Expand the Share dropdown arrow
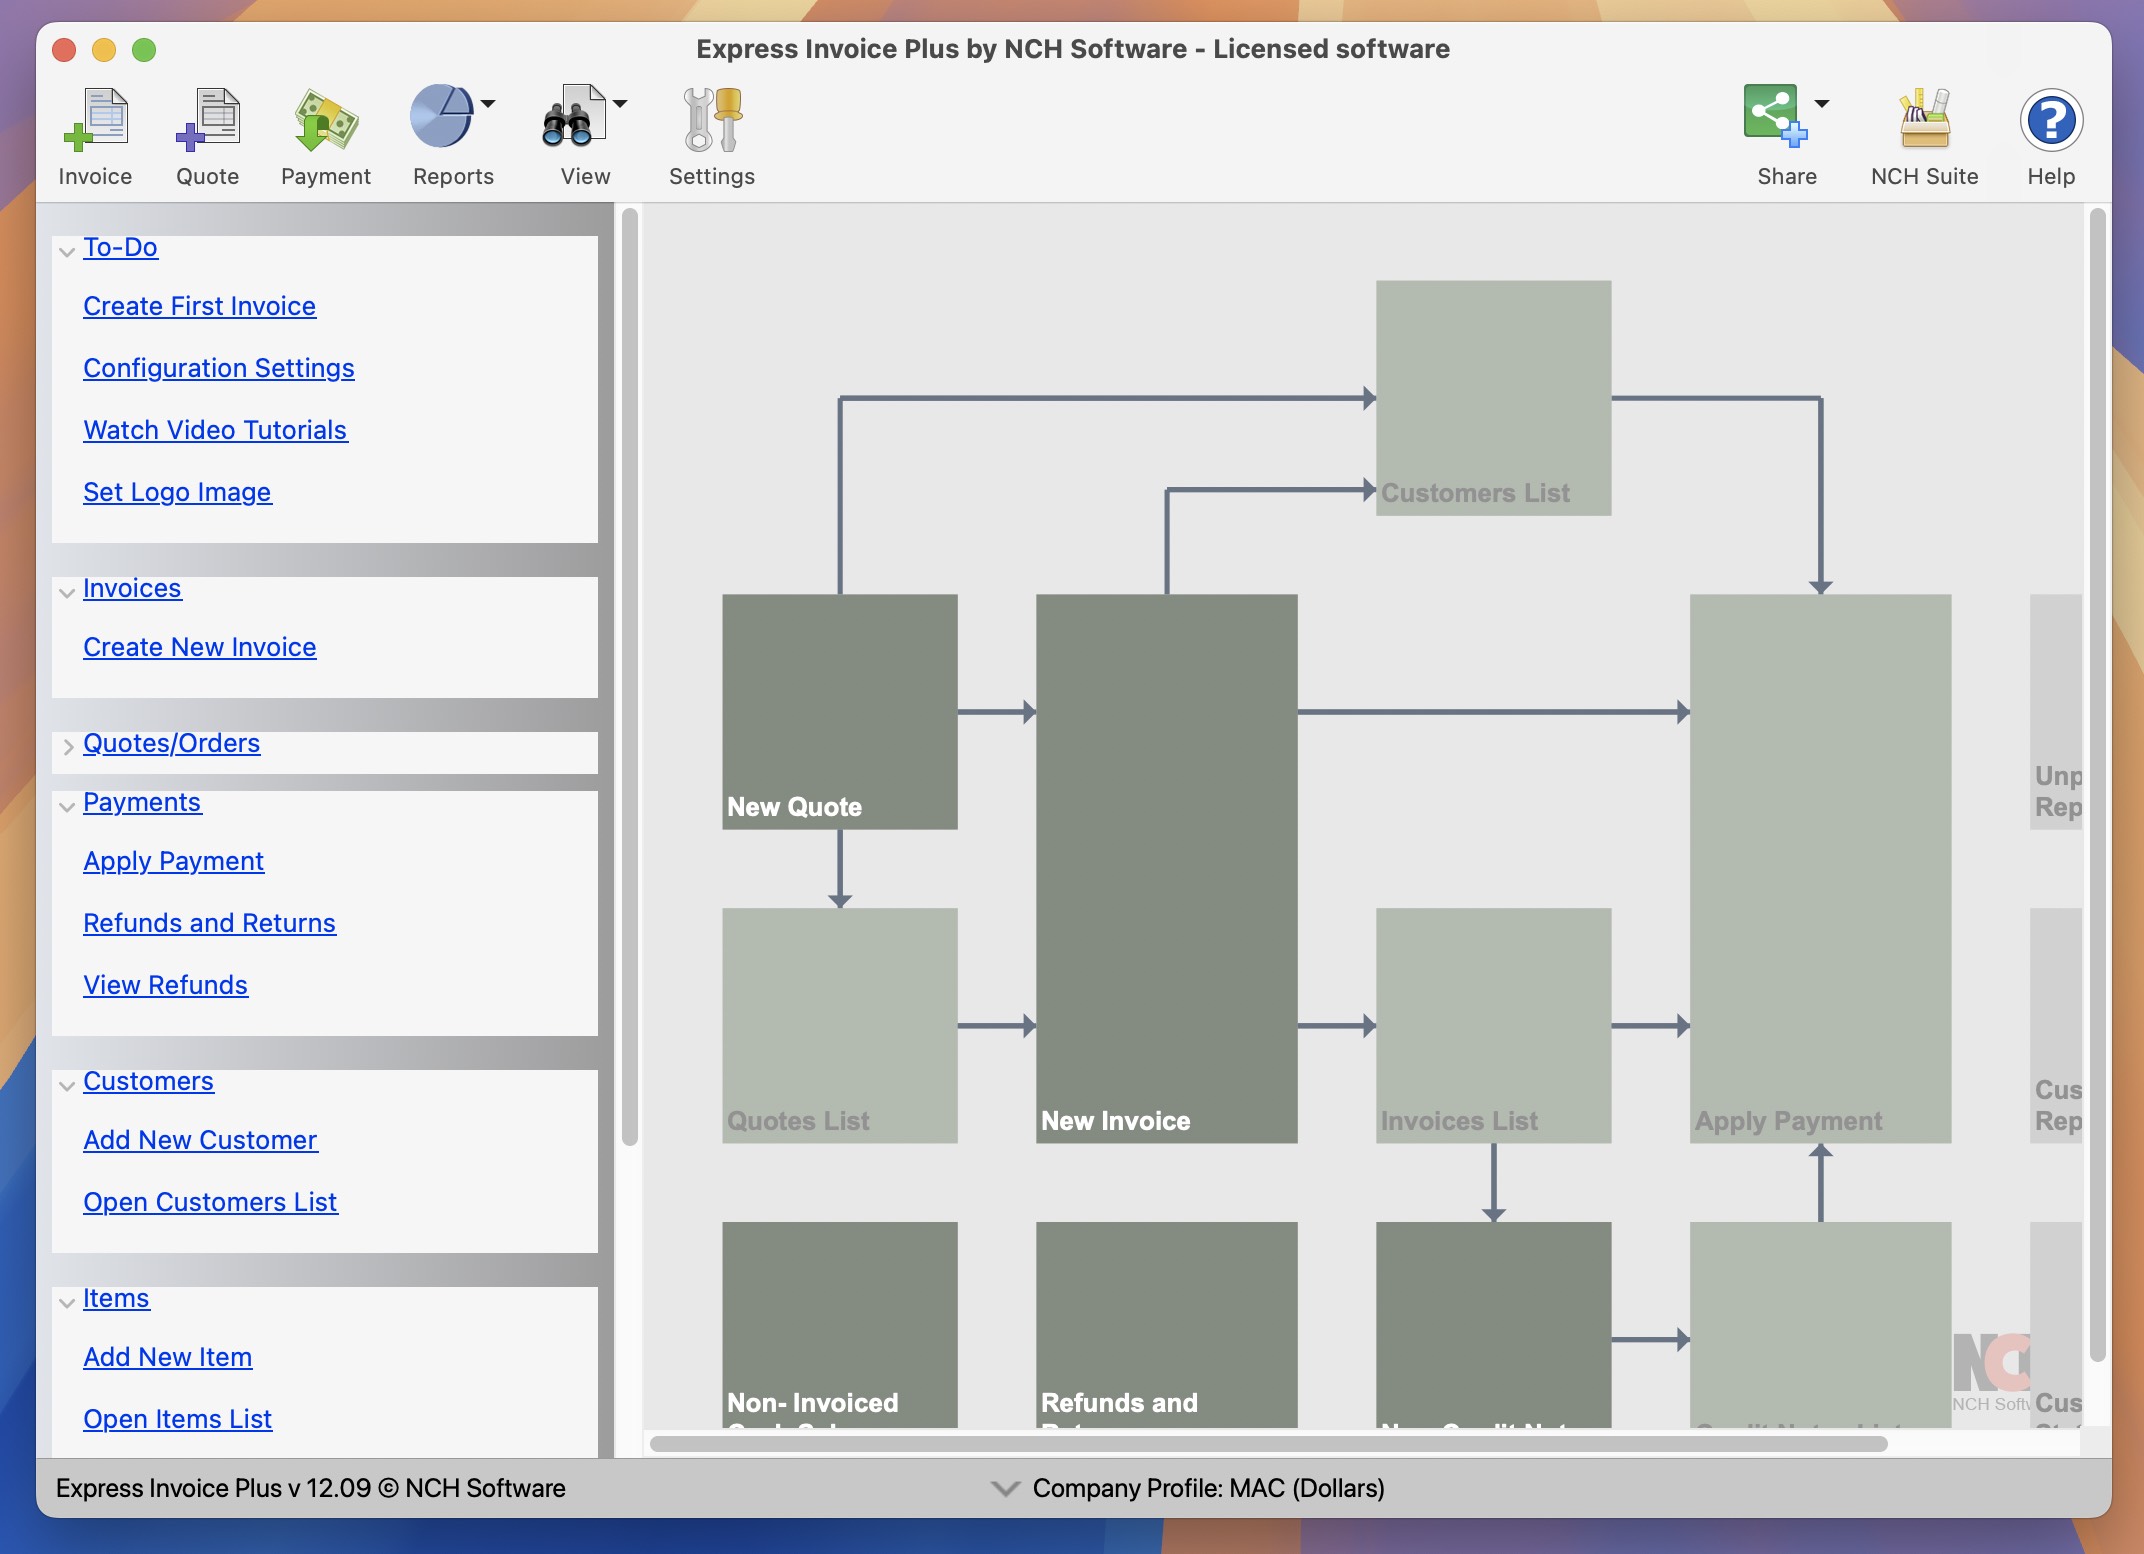This screenshot has height=1554, width=2144. (x=1822, y=103)
